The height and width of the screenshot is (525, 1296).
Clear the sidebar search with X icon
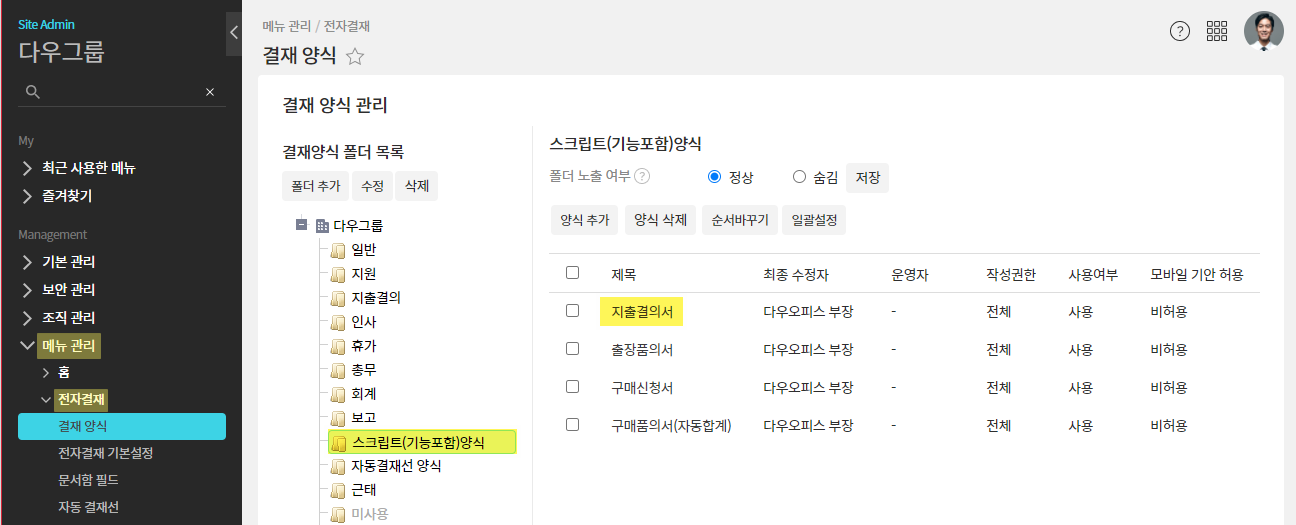click(x=210, y=92)
